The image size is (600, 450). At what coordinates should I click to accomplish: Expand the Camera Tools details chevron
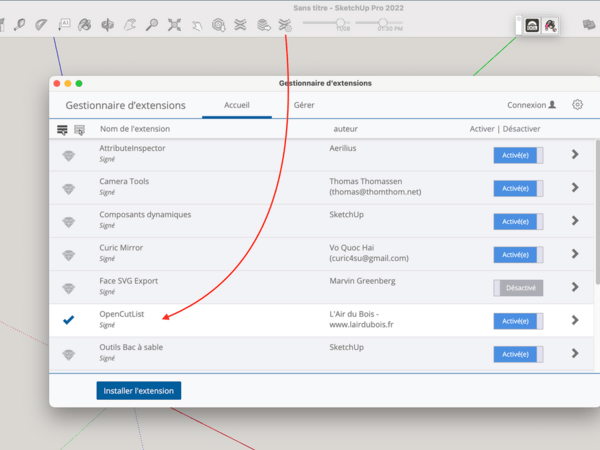pos(575,188)
